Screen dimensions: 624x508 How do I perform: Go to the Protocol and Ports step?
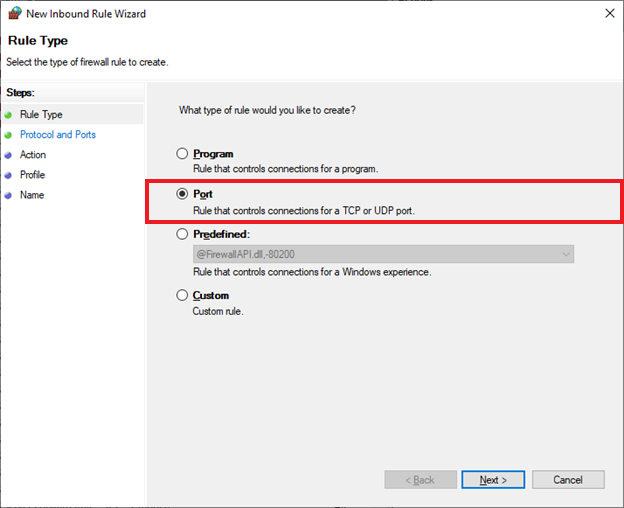58,135
